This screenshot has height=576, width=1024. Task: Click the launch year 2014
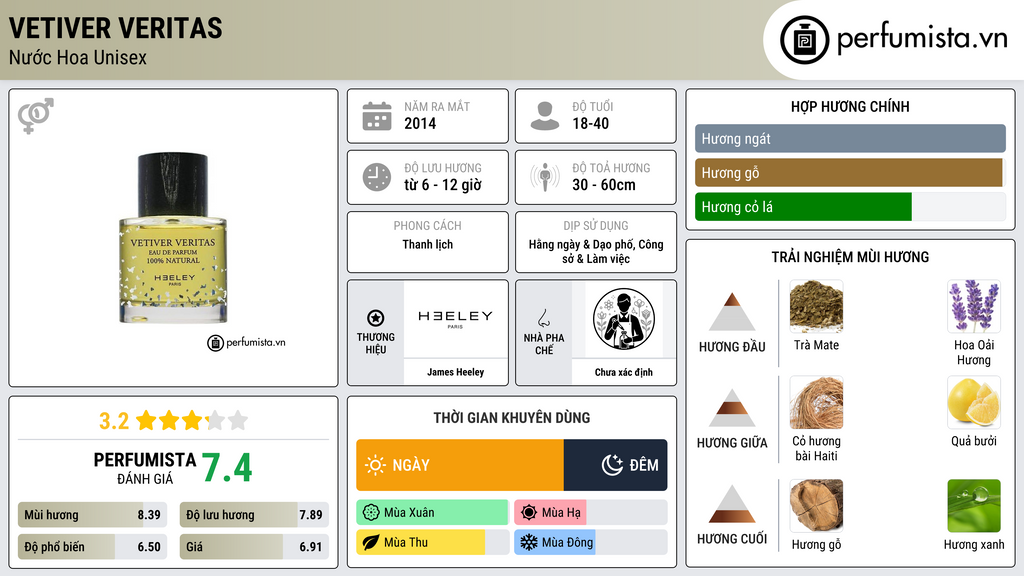(420, 123)
